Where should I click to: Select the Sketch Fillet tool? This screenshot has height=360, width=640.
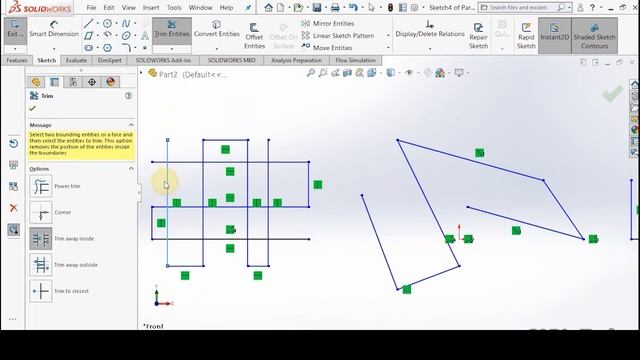coord(126,48)
